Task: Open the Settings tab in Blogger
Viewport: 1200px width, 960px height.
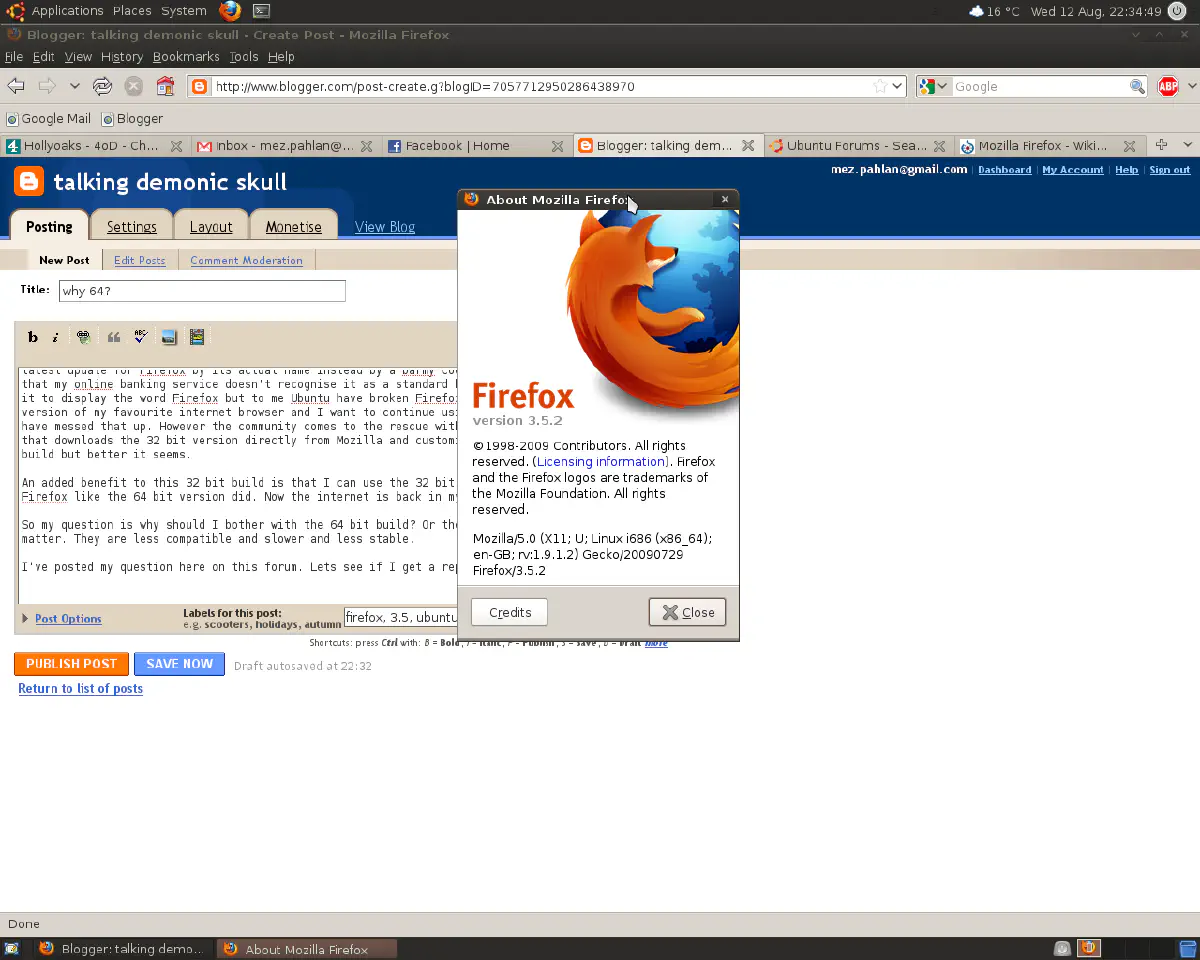Action: 132,227
